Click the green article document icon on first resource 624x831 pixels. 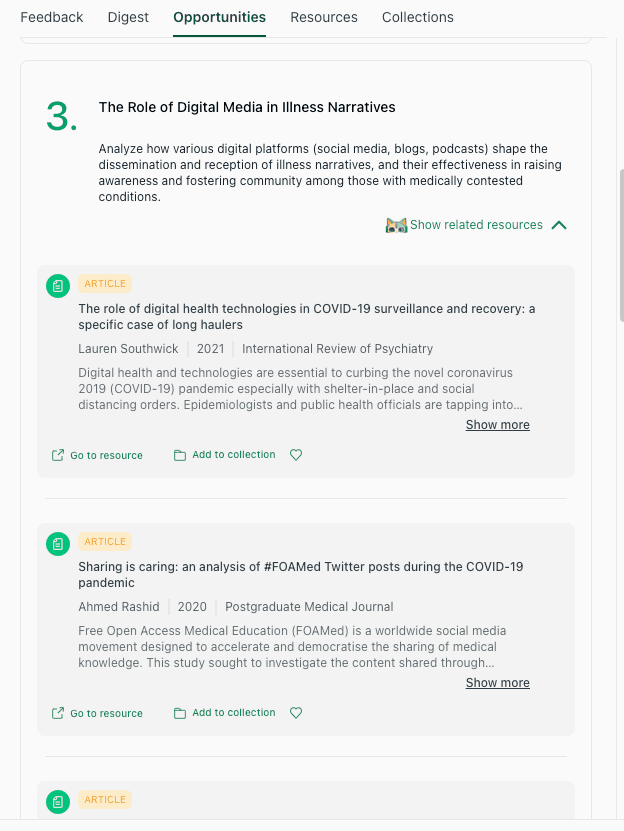coord(57,285)
